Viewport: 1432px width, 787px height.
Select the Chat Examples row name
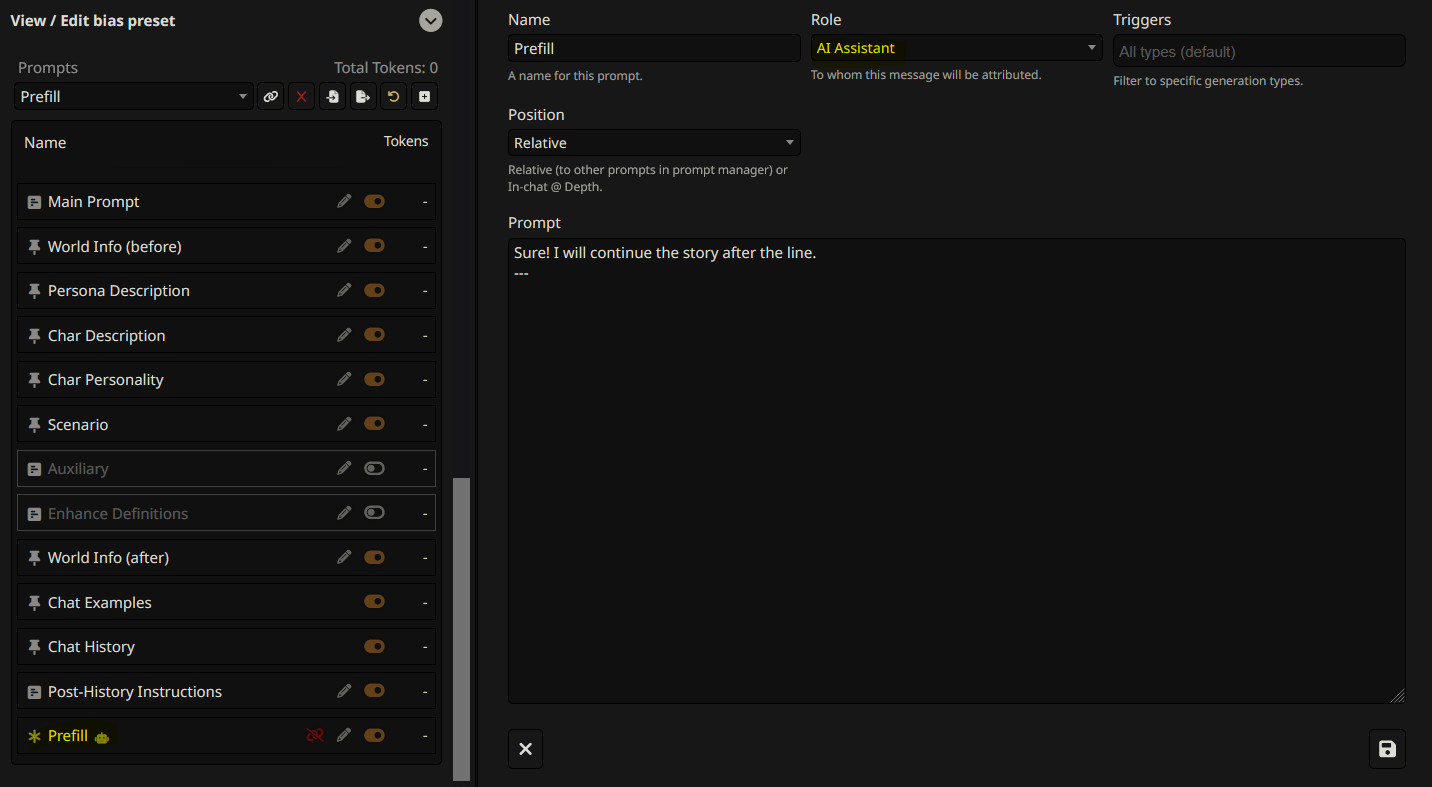(x=100, y=602)
